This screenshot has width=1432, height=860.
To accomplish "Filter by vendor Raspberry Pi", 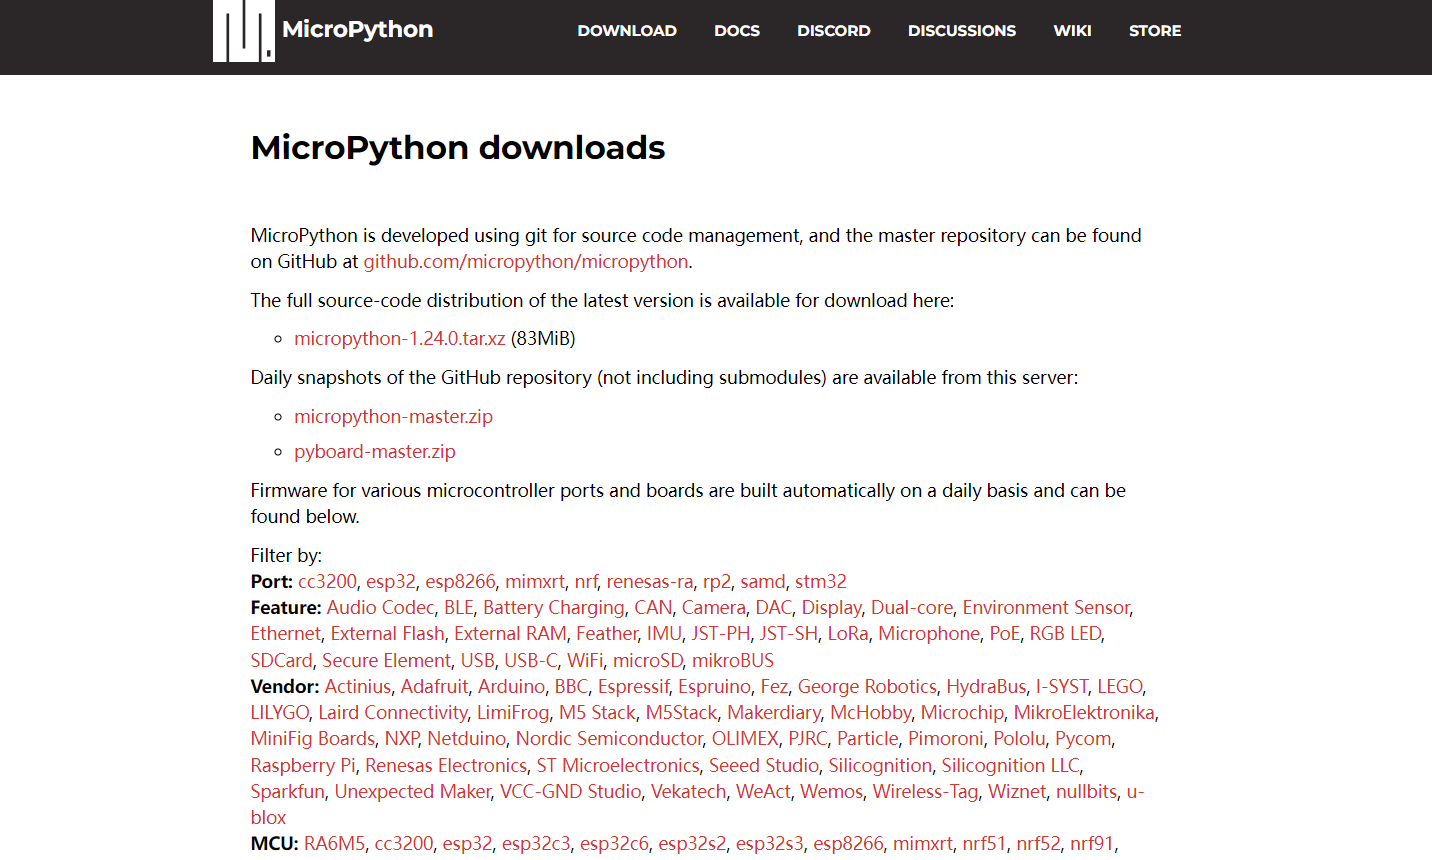I will pyautogui.click(x=303, y=766).
